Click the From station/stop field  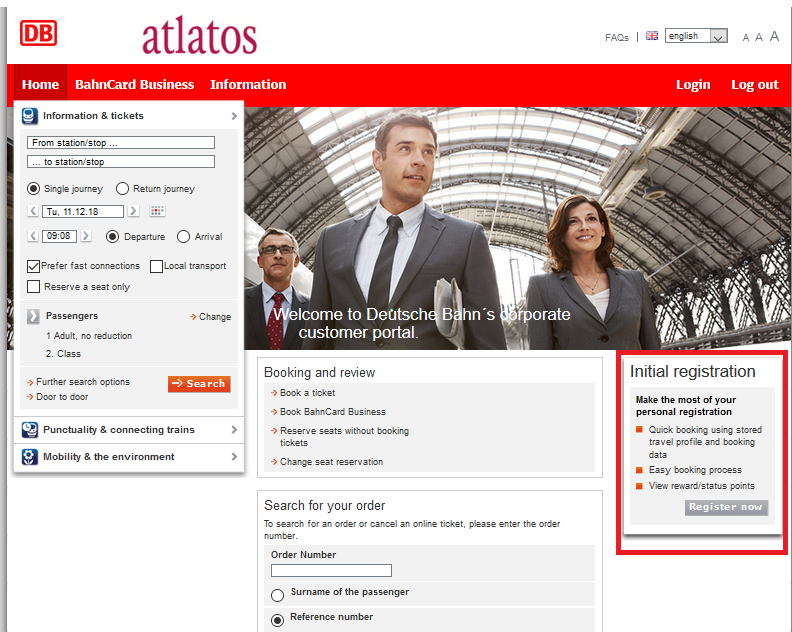[121, 142]
